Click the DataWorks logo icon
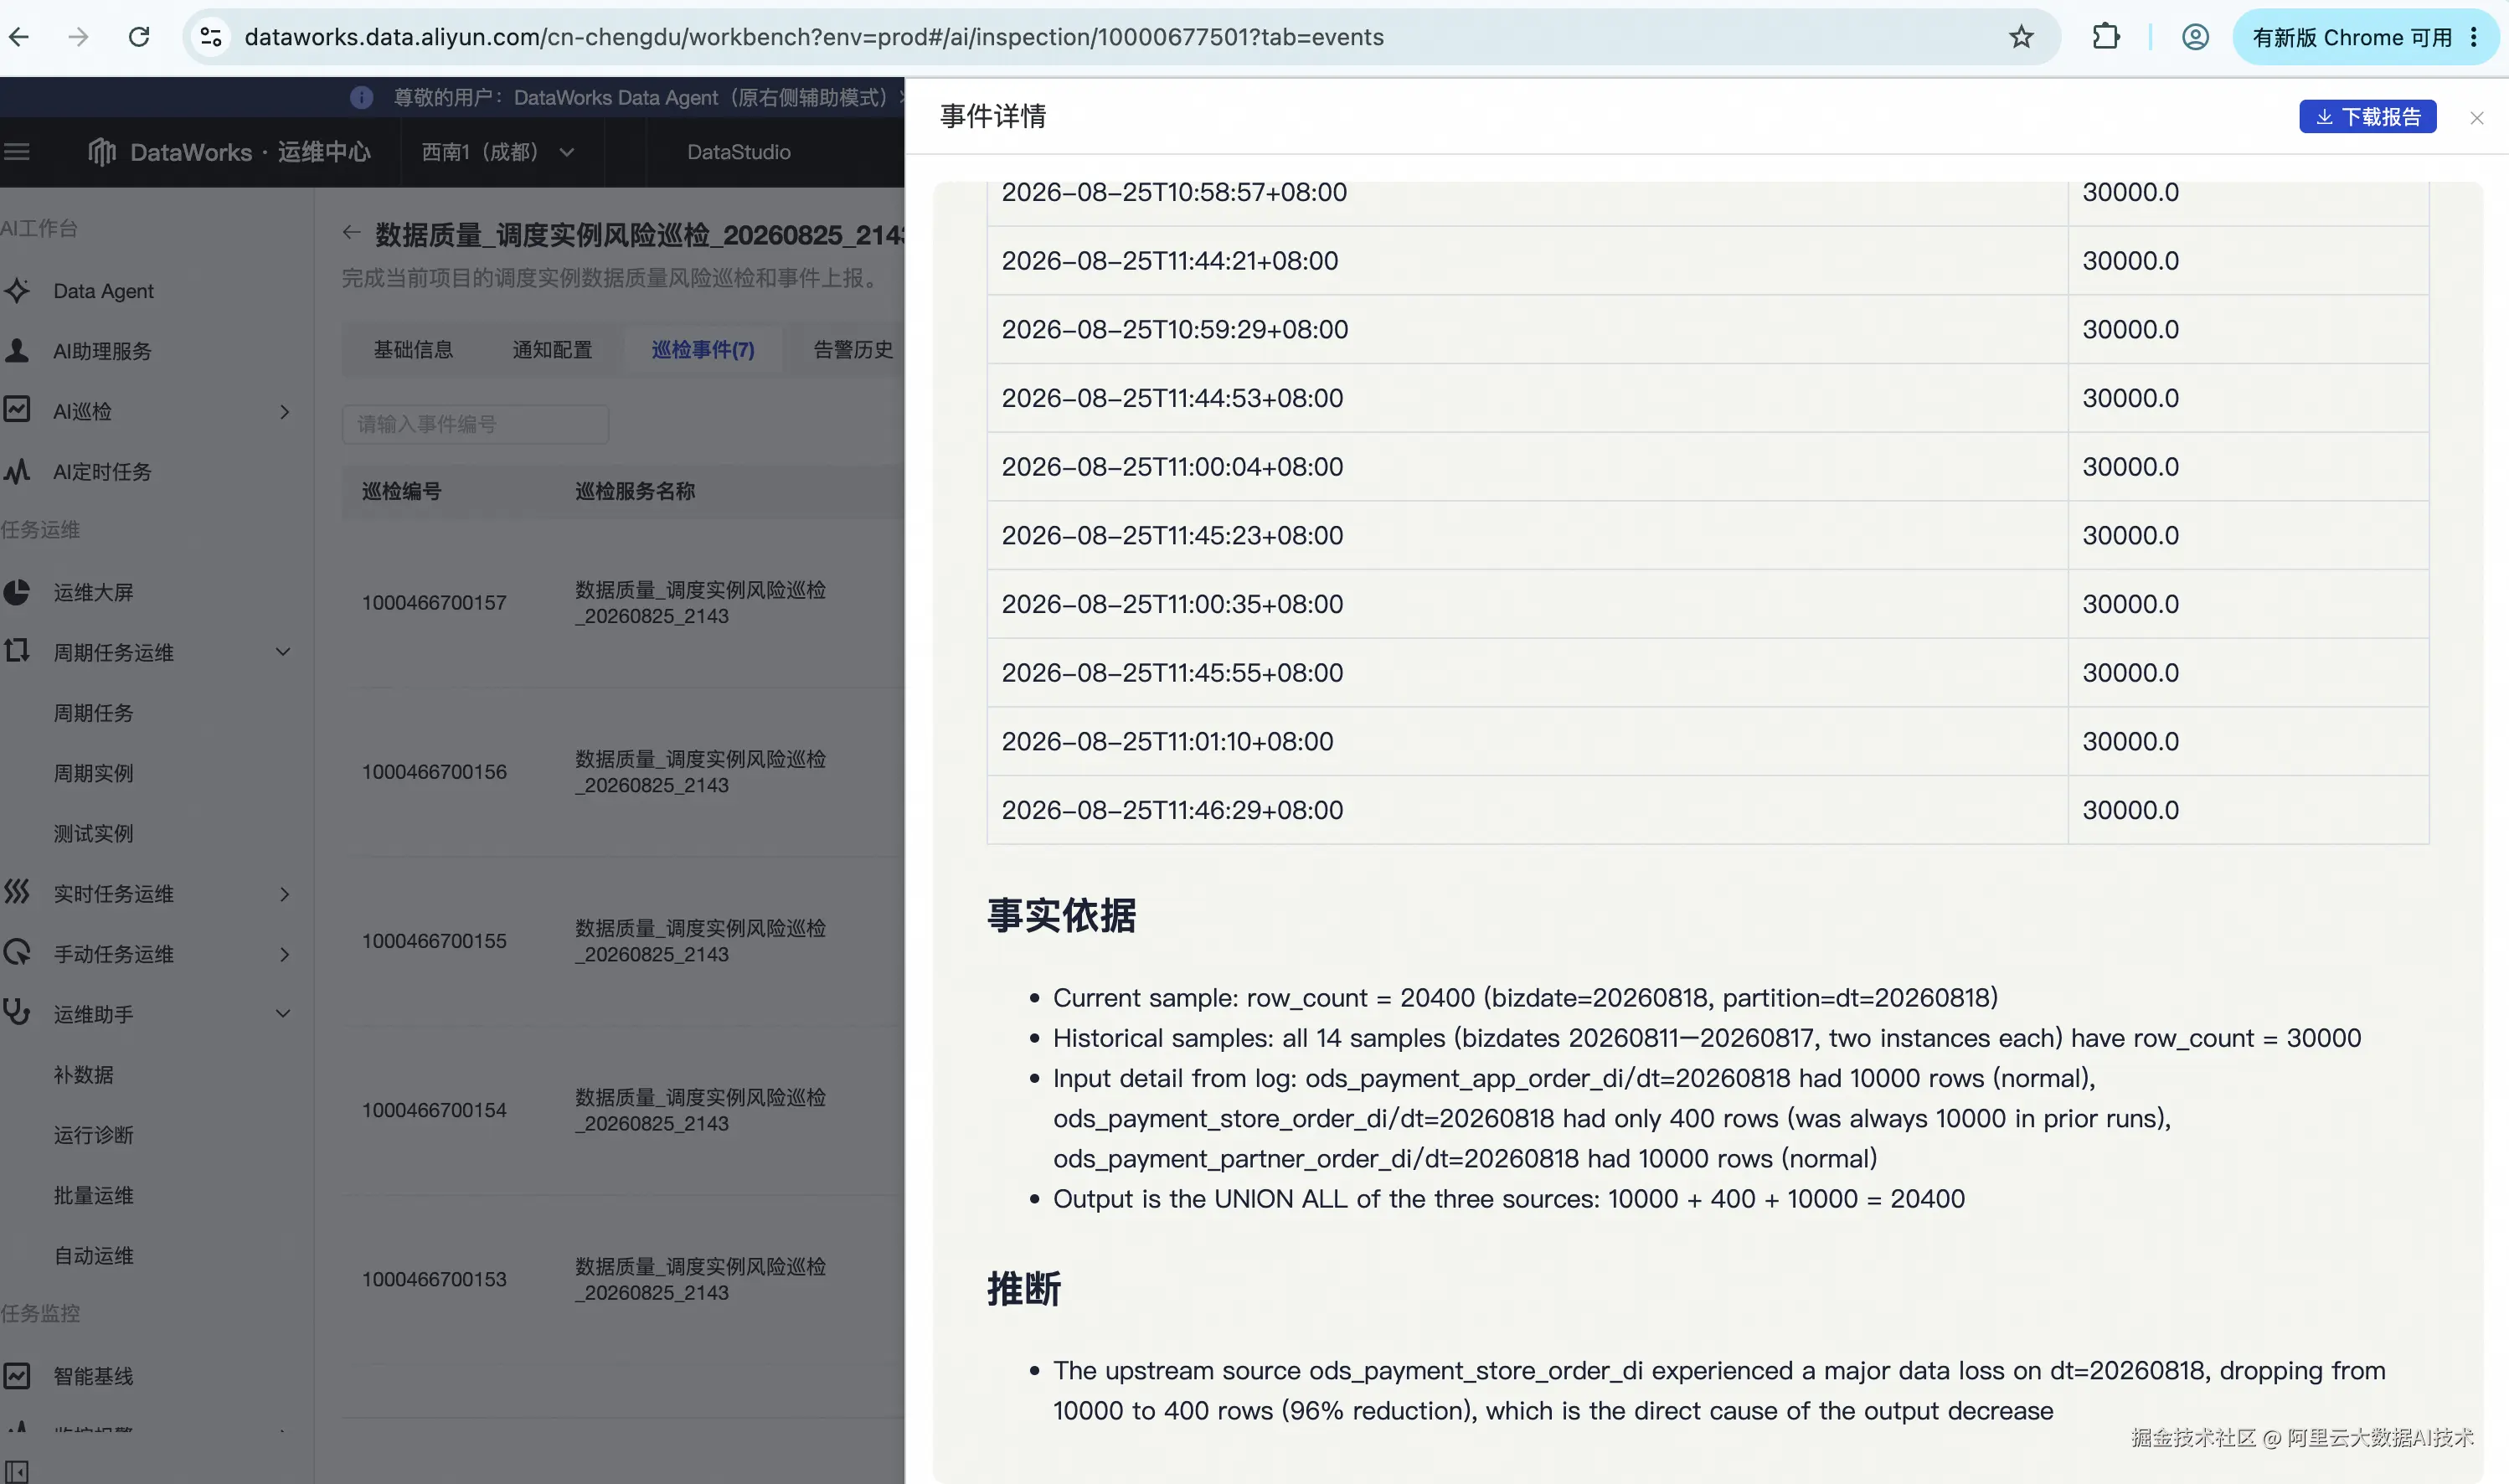The width and height of the screenshot is (2509, 1484). [x=101, y=152]
